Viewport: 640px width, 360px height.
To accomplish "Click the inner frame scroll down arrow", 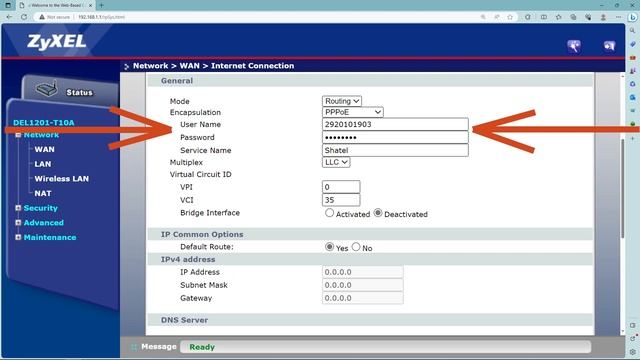I will (x=622, y=331).
